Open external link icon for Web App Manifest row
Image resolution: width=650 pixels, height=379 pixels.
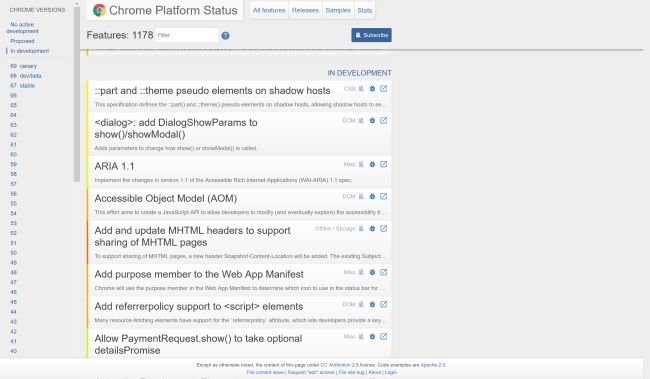coord(383,272)
